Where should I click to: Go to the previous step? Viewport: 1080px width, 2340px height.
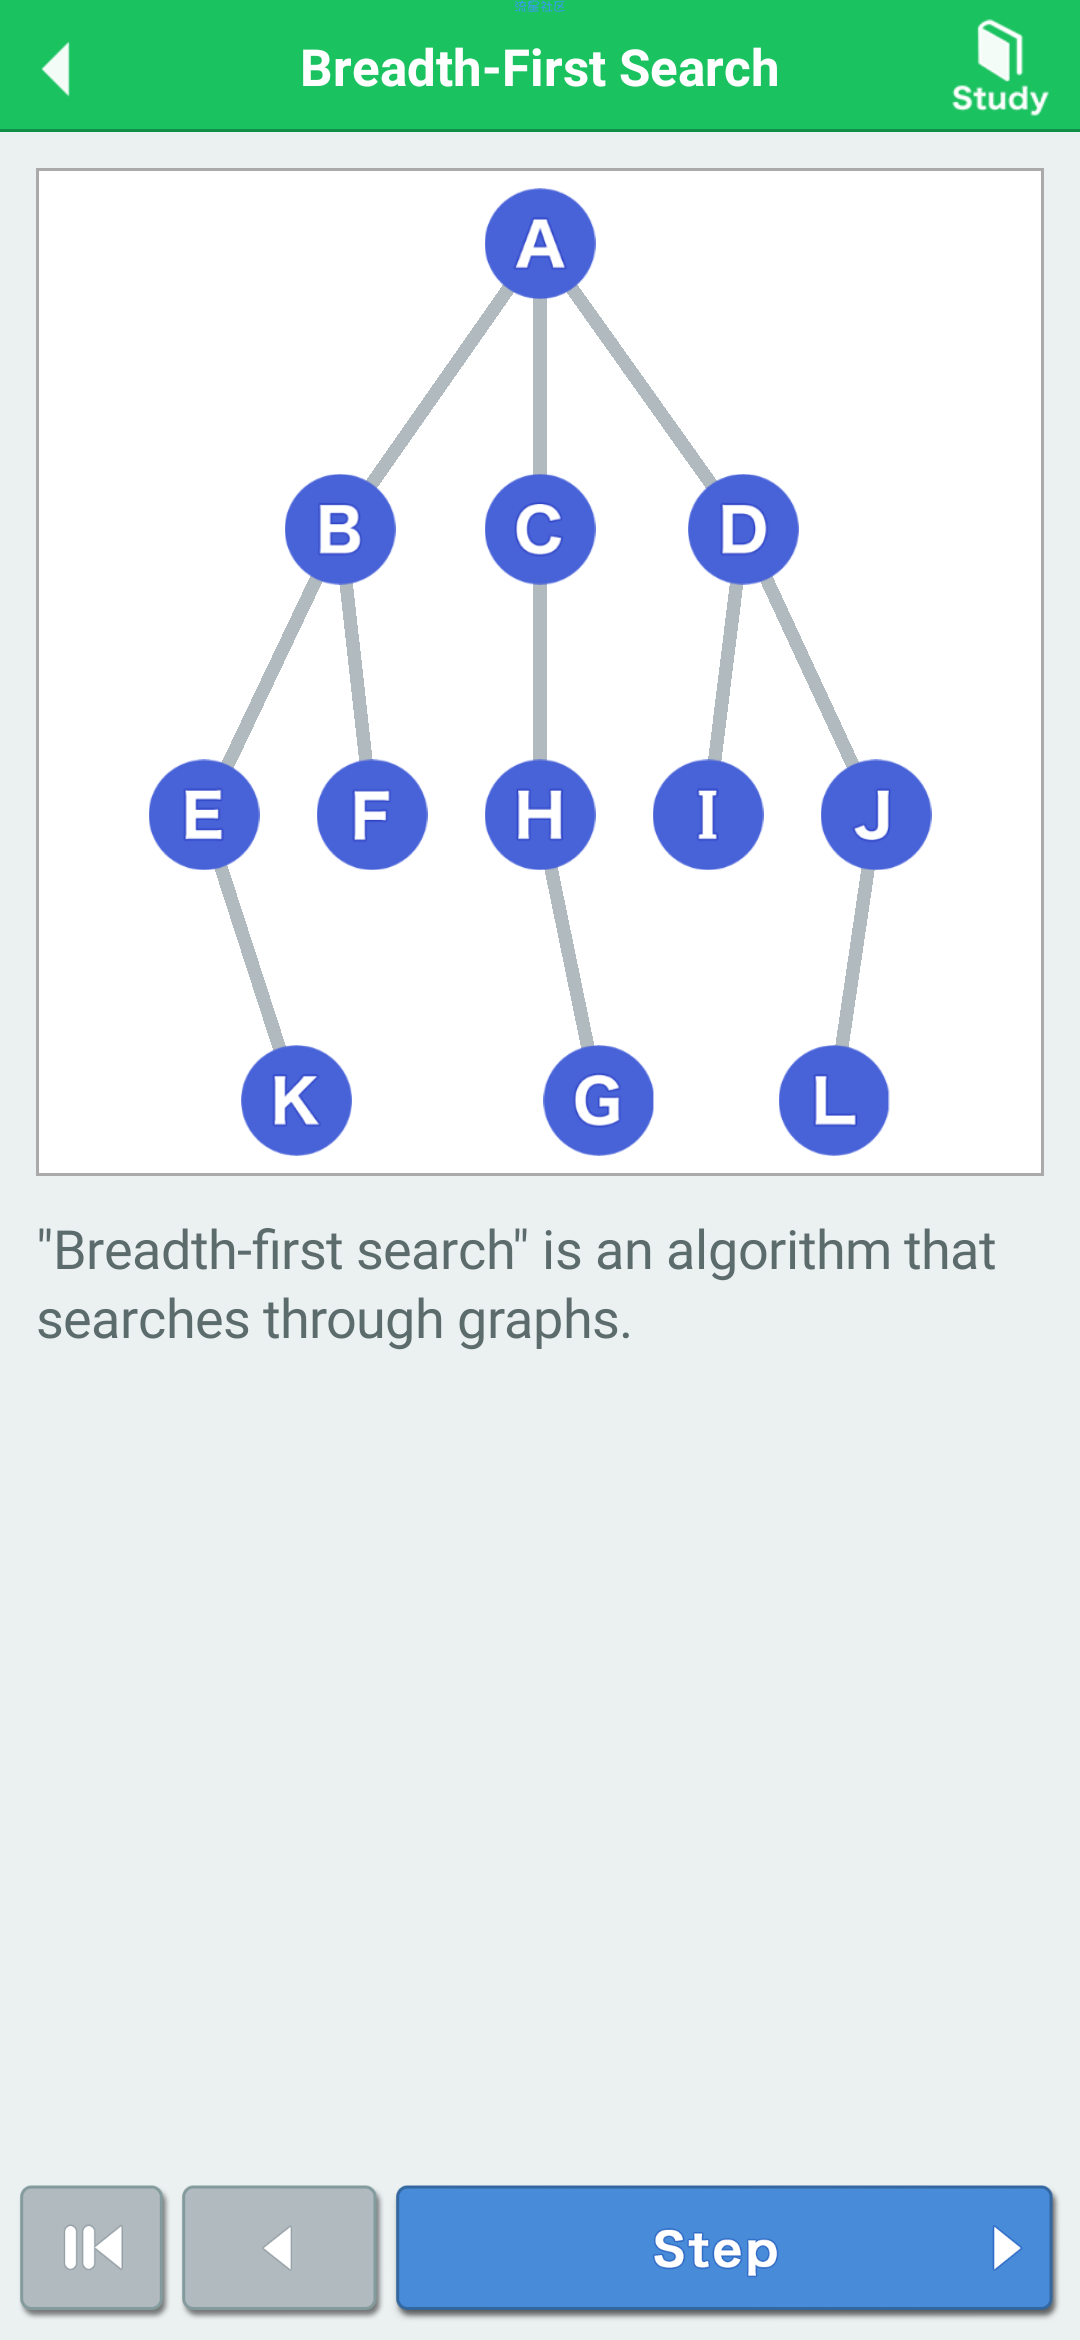279,2248
